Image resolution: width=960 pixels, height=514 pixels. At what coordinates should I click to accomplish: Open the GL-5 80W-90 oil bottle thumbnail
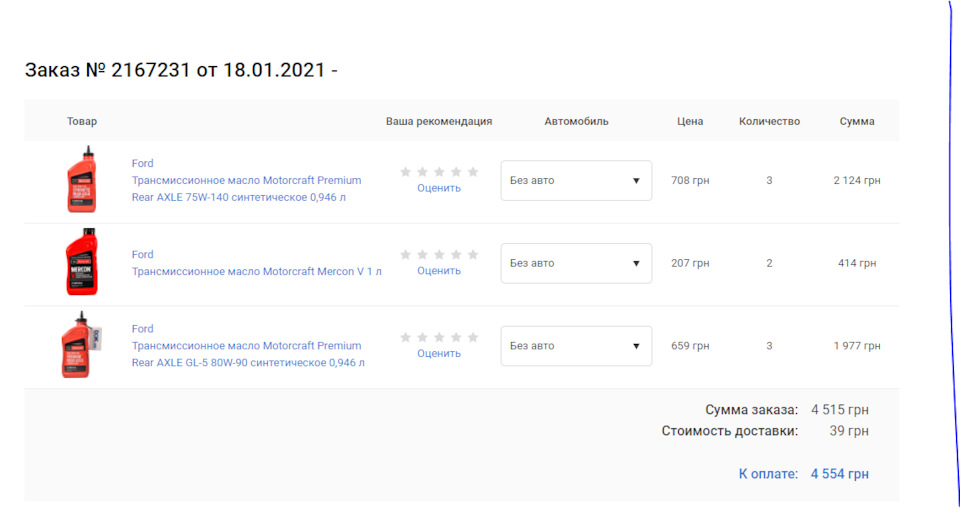(80, 345)
